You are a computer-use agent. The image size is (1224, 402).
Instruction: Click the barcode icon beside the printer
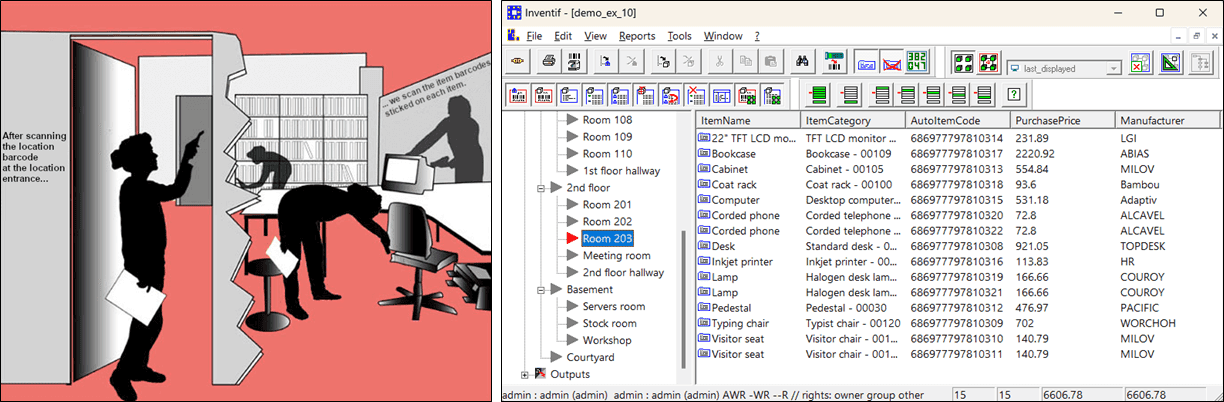coord(574,62)
